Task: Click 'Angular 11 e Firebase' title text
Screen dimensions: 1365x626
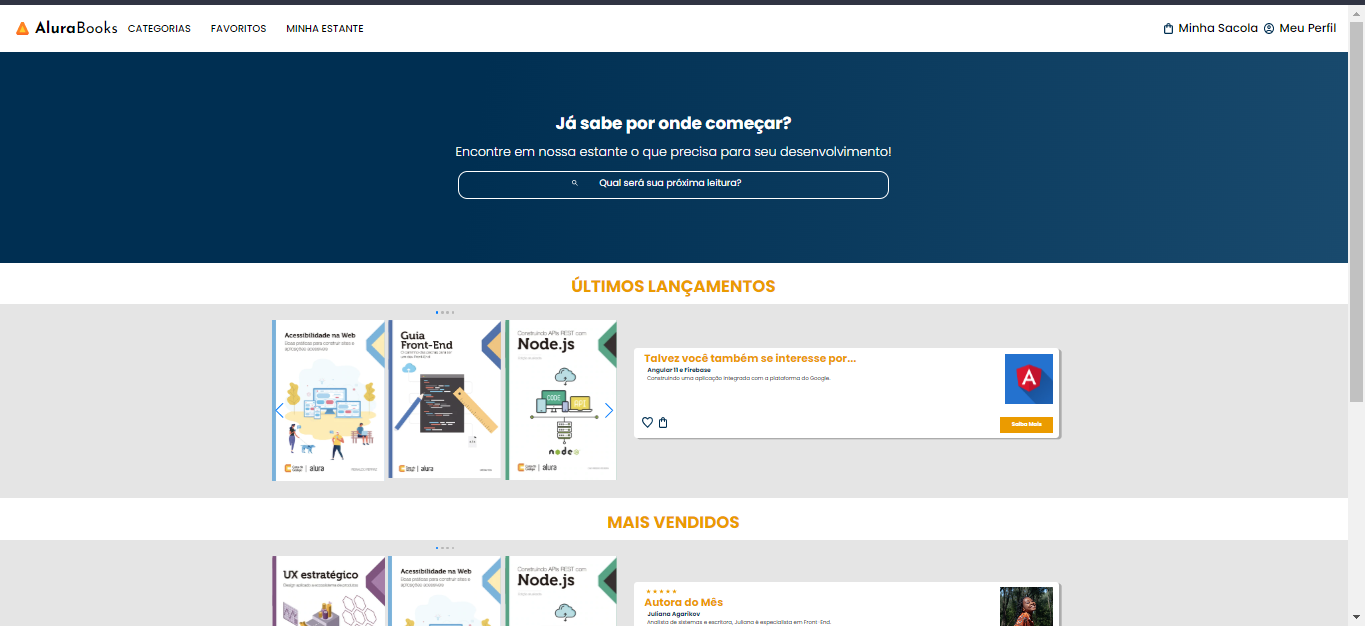Action: 679,370
